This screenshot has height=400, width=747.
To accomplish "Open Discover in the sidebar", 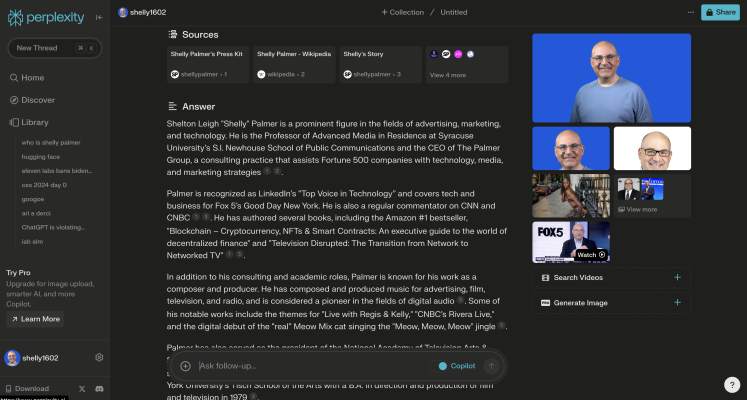I will pyautogui.click(x=38, y=100).
